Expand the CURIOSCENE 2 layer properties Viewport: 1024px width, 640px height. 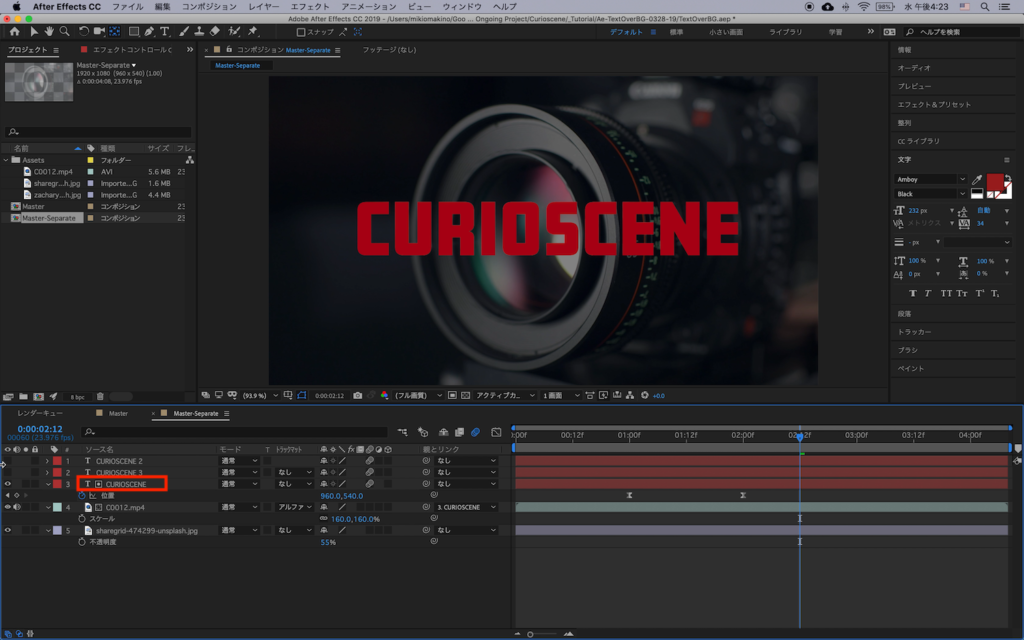46,461
